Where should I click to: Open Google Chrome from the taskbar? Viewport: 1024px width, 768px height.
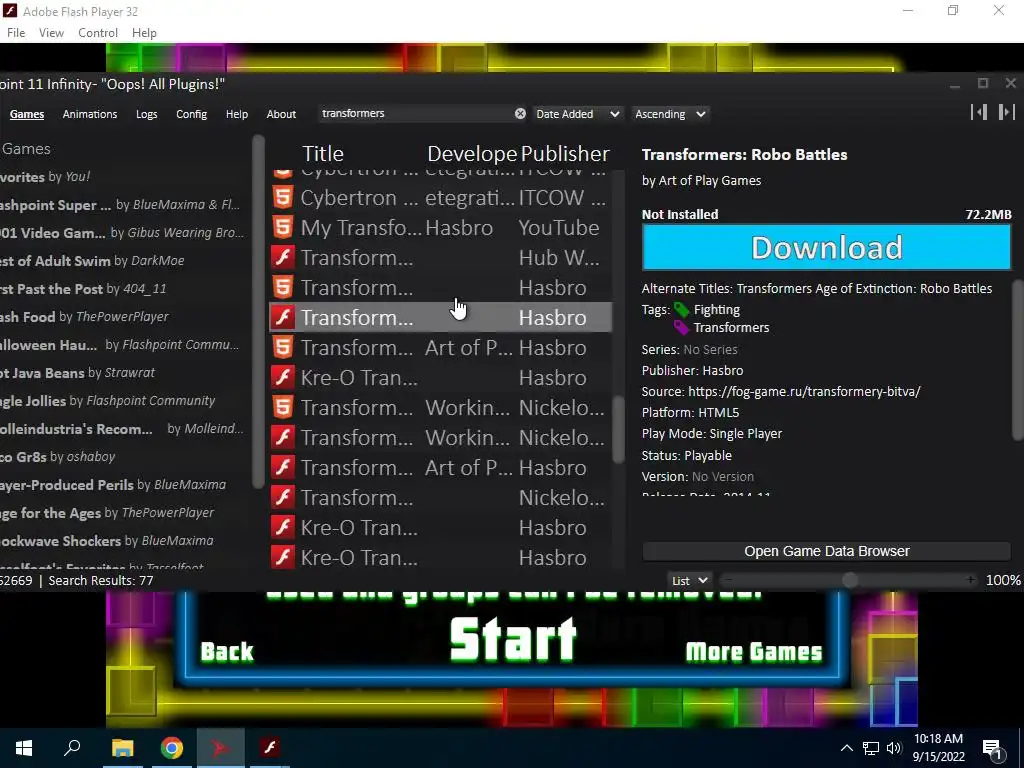pos(172,748)
